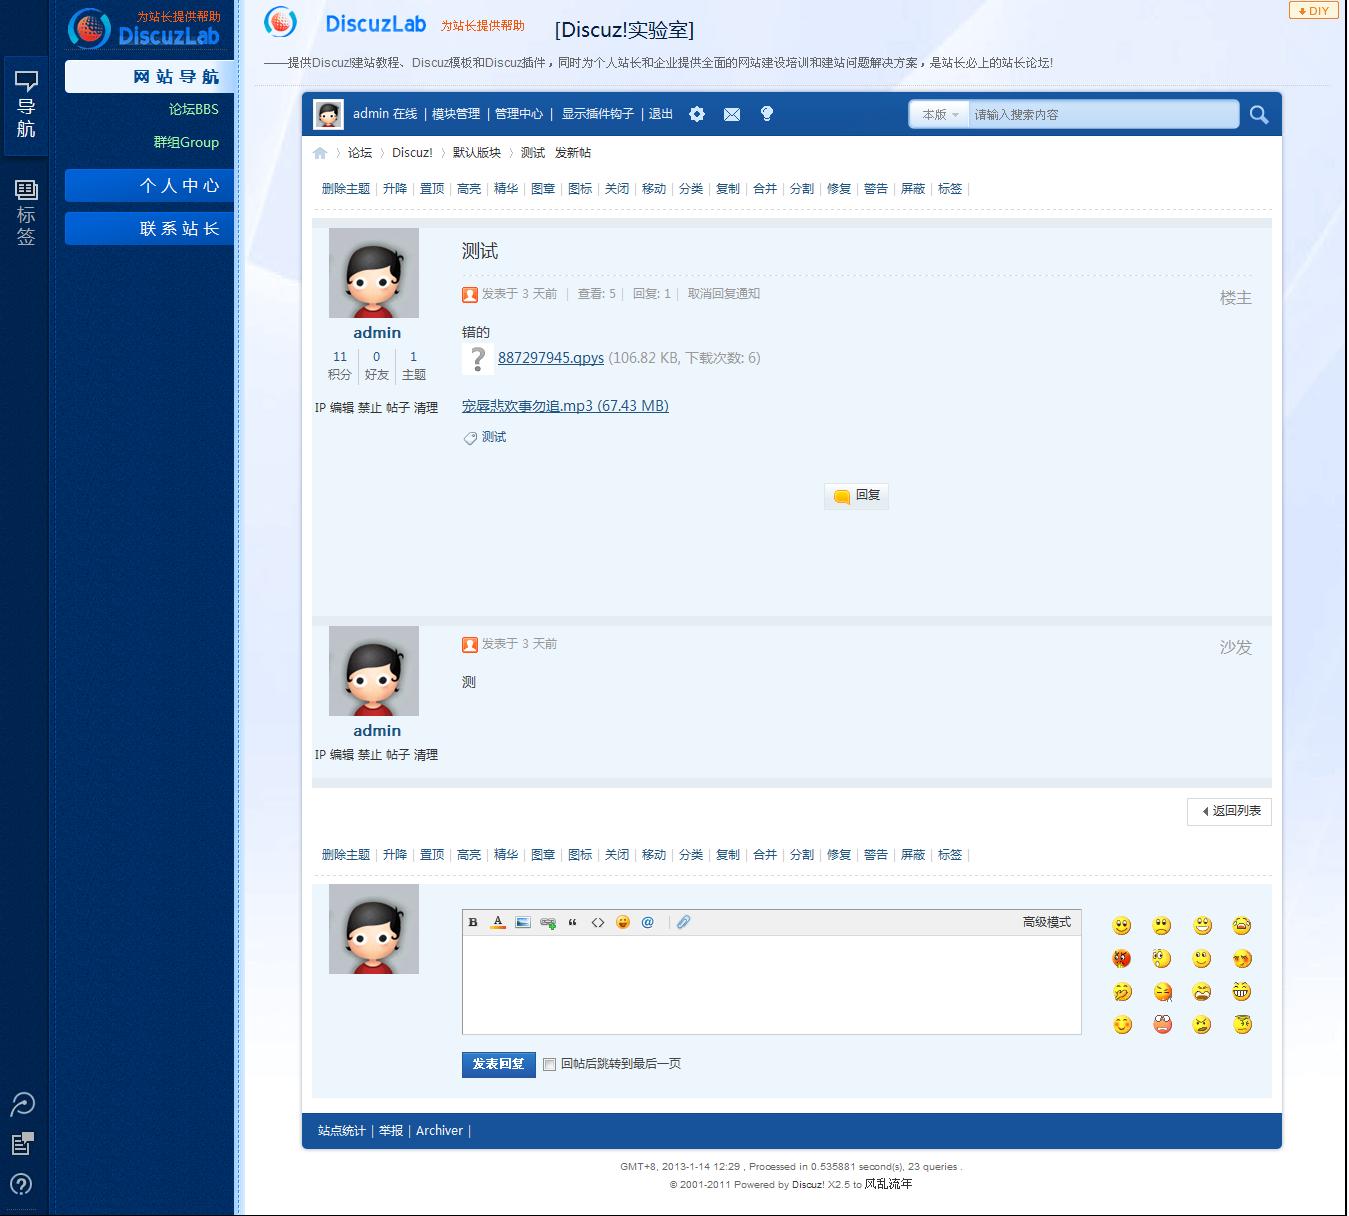Click the settings gear icon in header
Screen dimensions: 1349x1216
697,114
